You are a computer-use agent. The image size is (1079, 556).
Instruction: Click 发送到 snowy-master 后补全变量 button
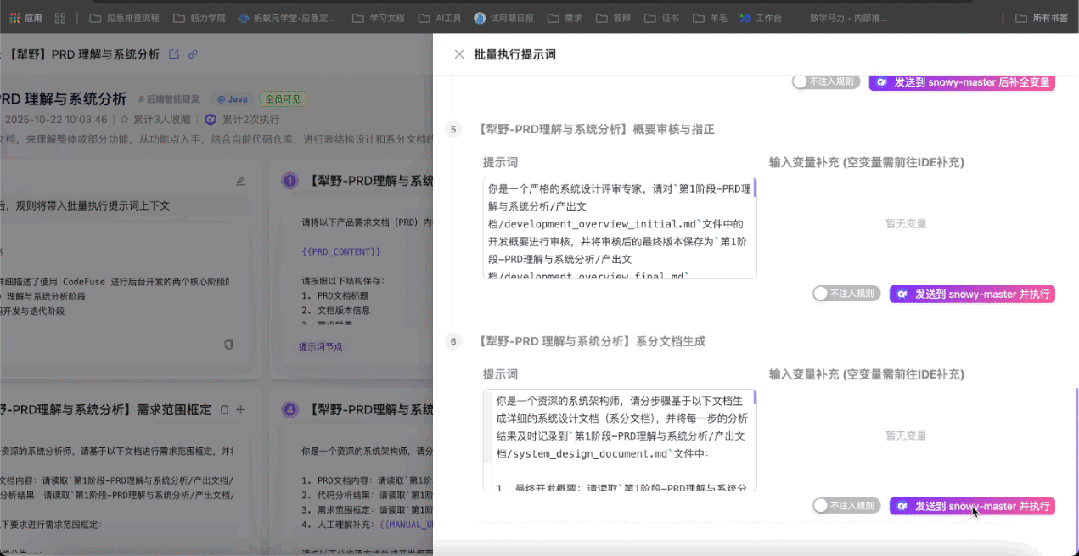pos(961,82)
